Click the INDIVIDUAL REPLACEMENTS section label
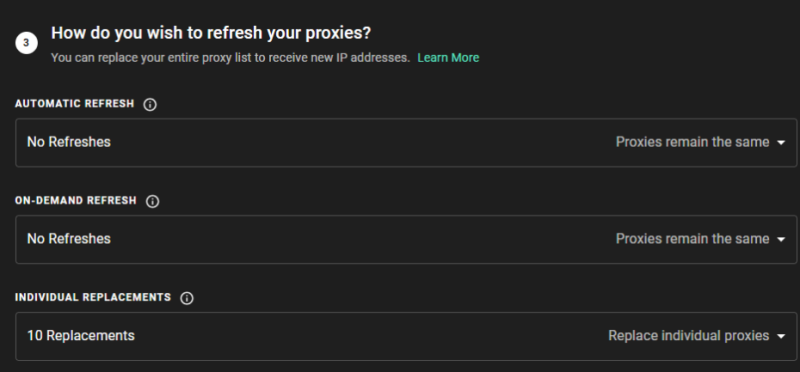This screenshot has height=372, width=800. (93, 297)
